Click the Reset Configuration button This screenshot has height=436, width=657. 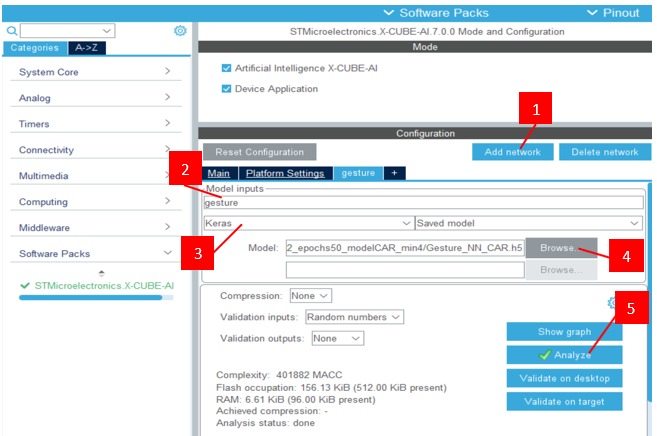coord(260,152)
